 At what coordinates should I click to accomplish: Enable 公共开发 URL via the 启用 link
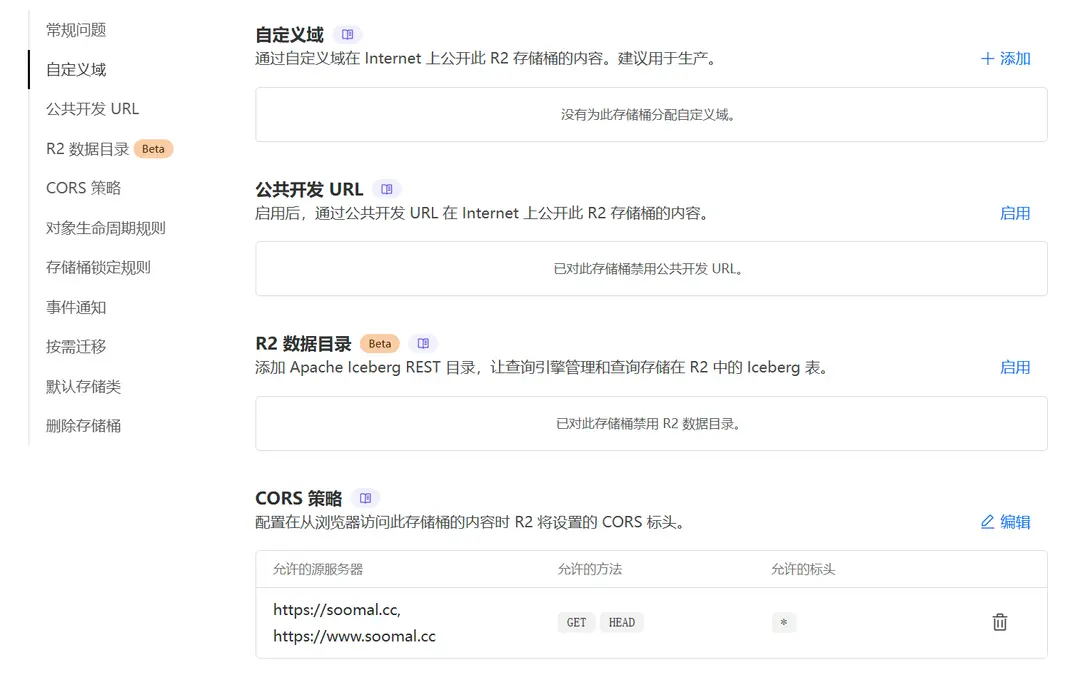point(1015,212)
